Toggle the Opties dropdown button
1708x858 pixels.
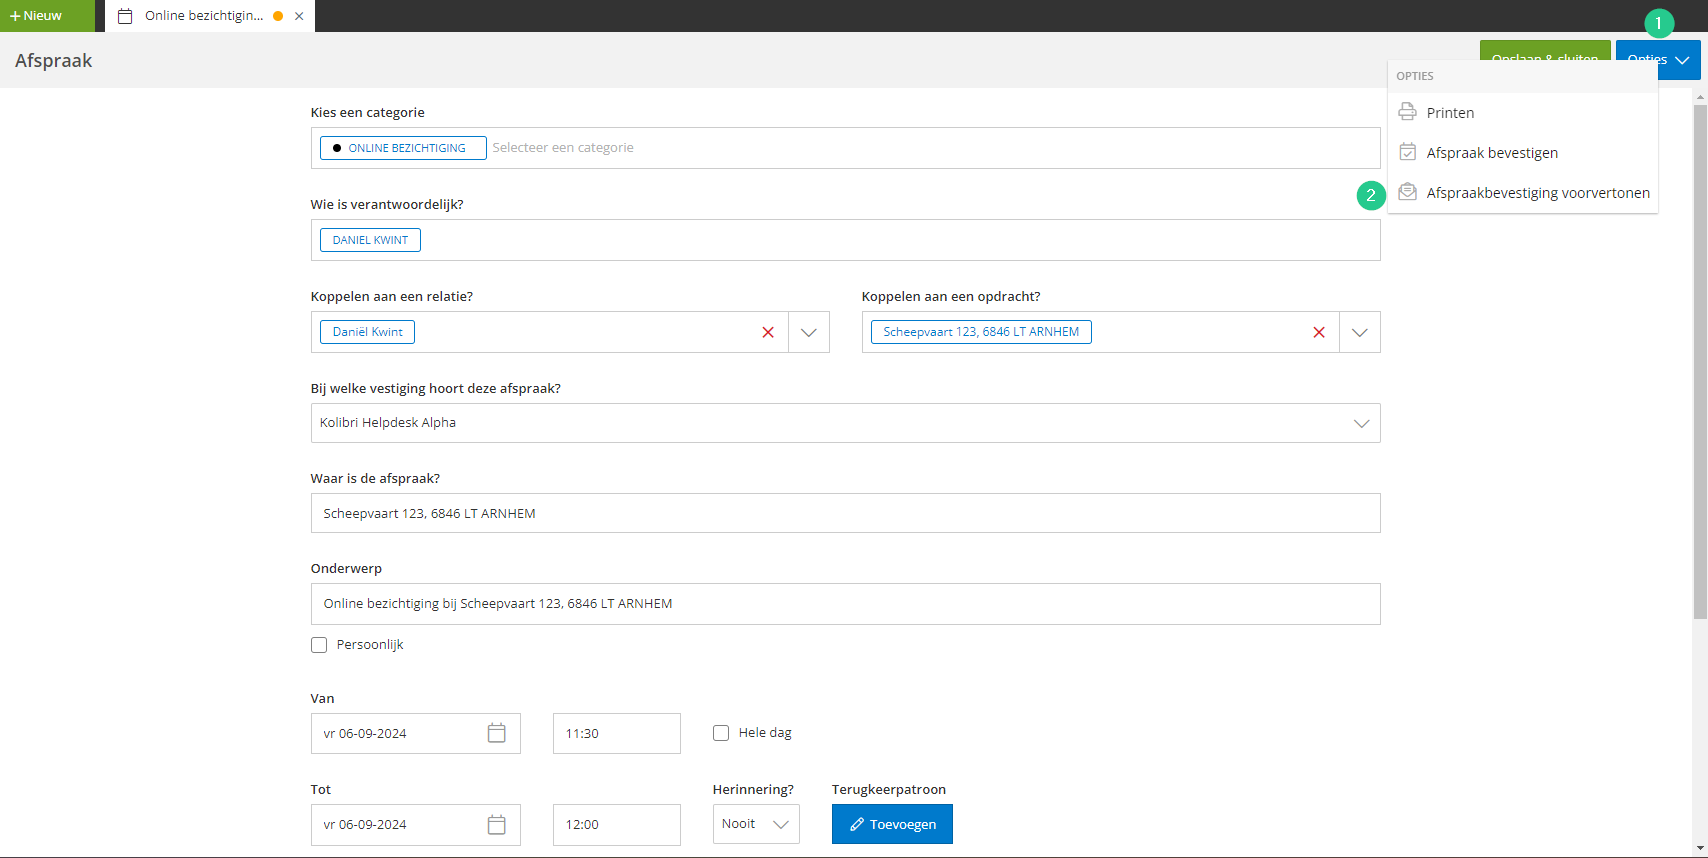pyautogui.click(x=1658, y=60)
